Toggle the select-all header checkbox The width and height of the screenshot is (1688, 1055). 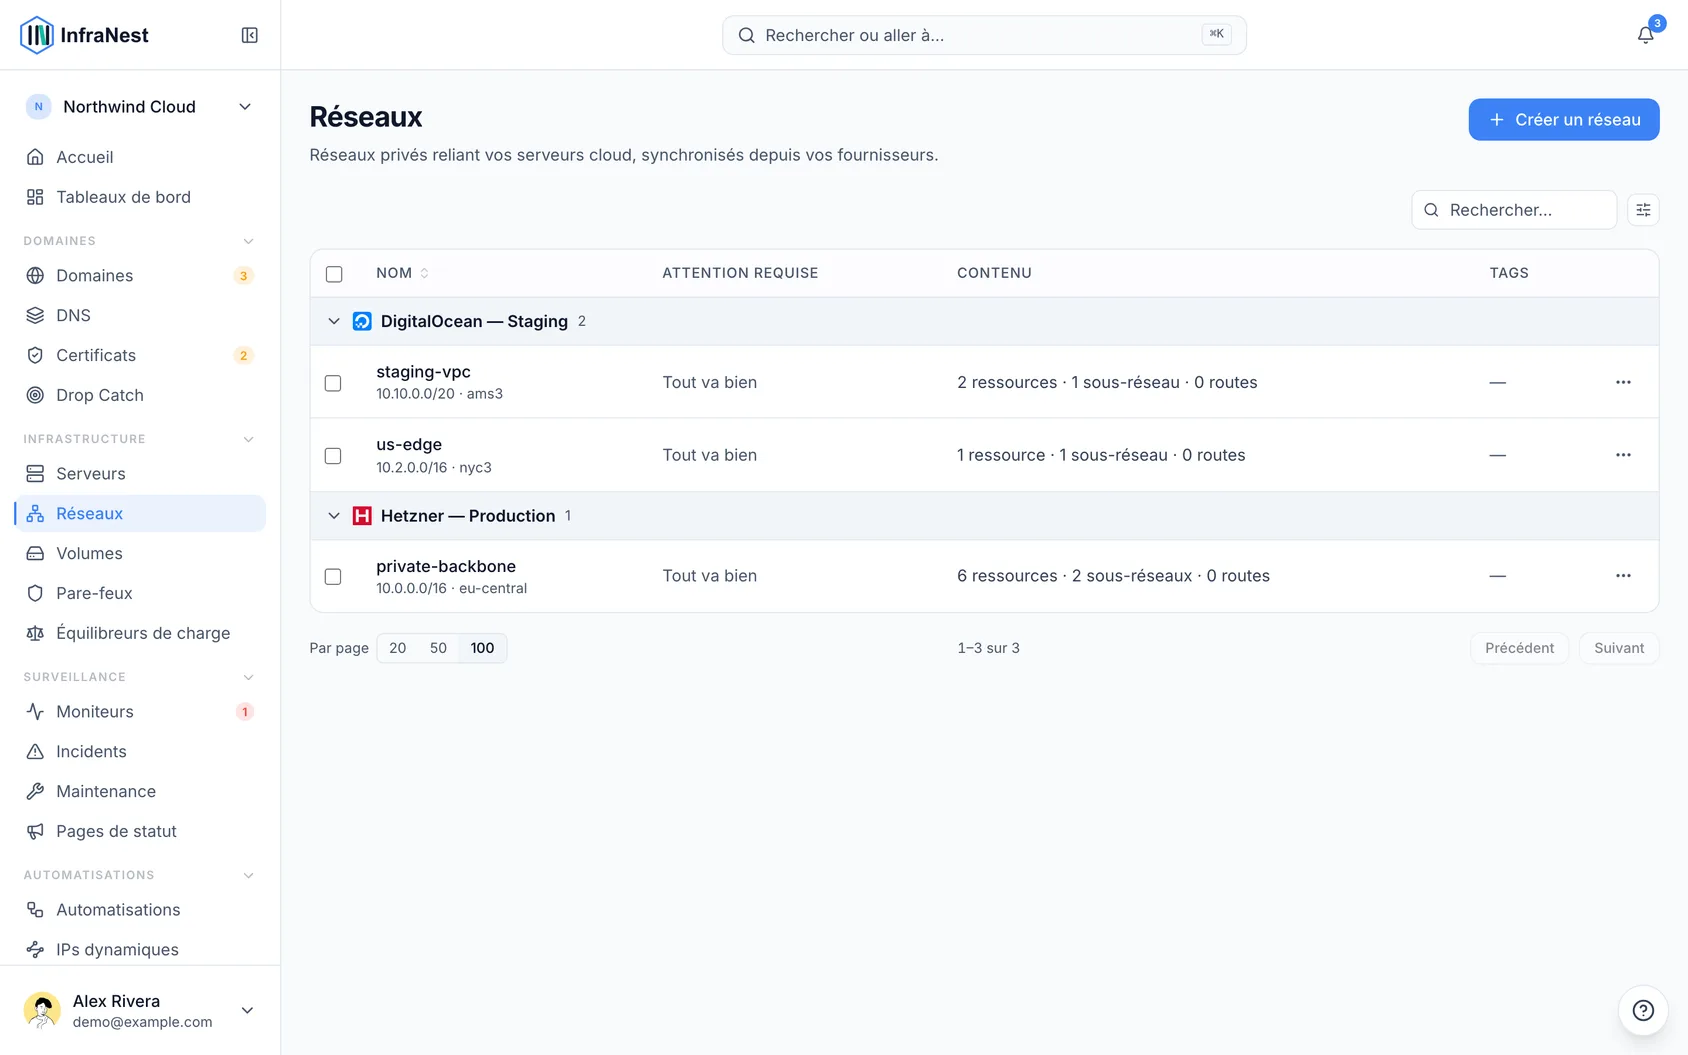point(334,274)
